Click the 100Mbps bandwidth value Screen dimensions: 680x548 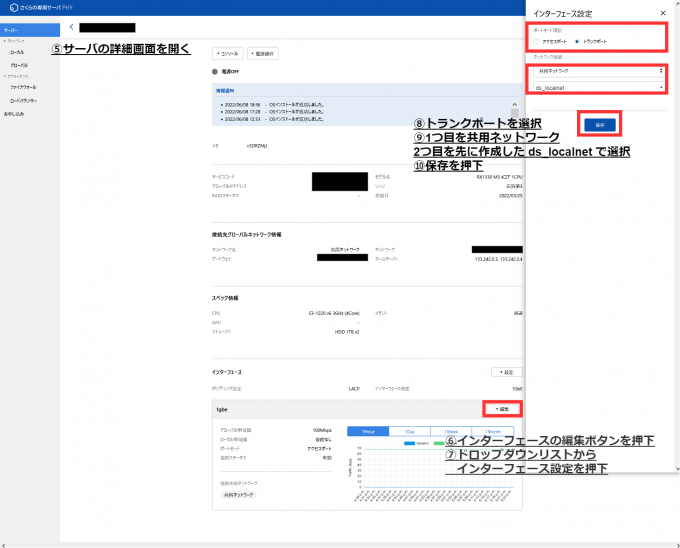pyautogui.click(x=322, y=430)
